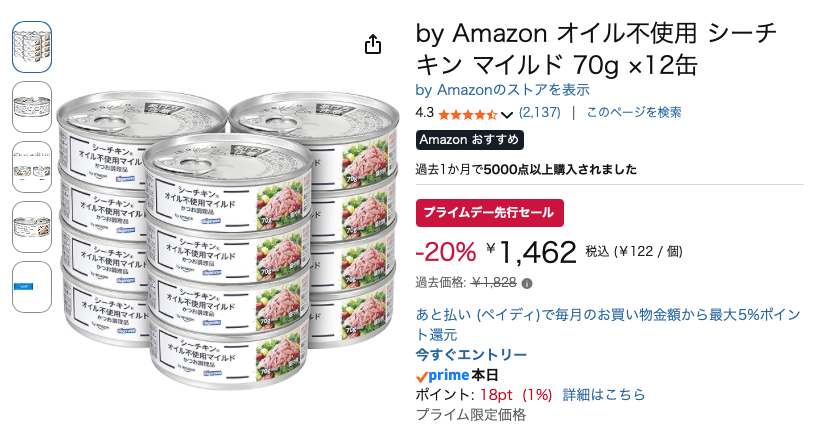Viewport: 813px width, 427px height.
Task: Select the third thumbnail comparing cans
Action: click(x=32, y=167)
